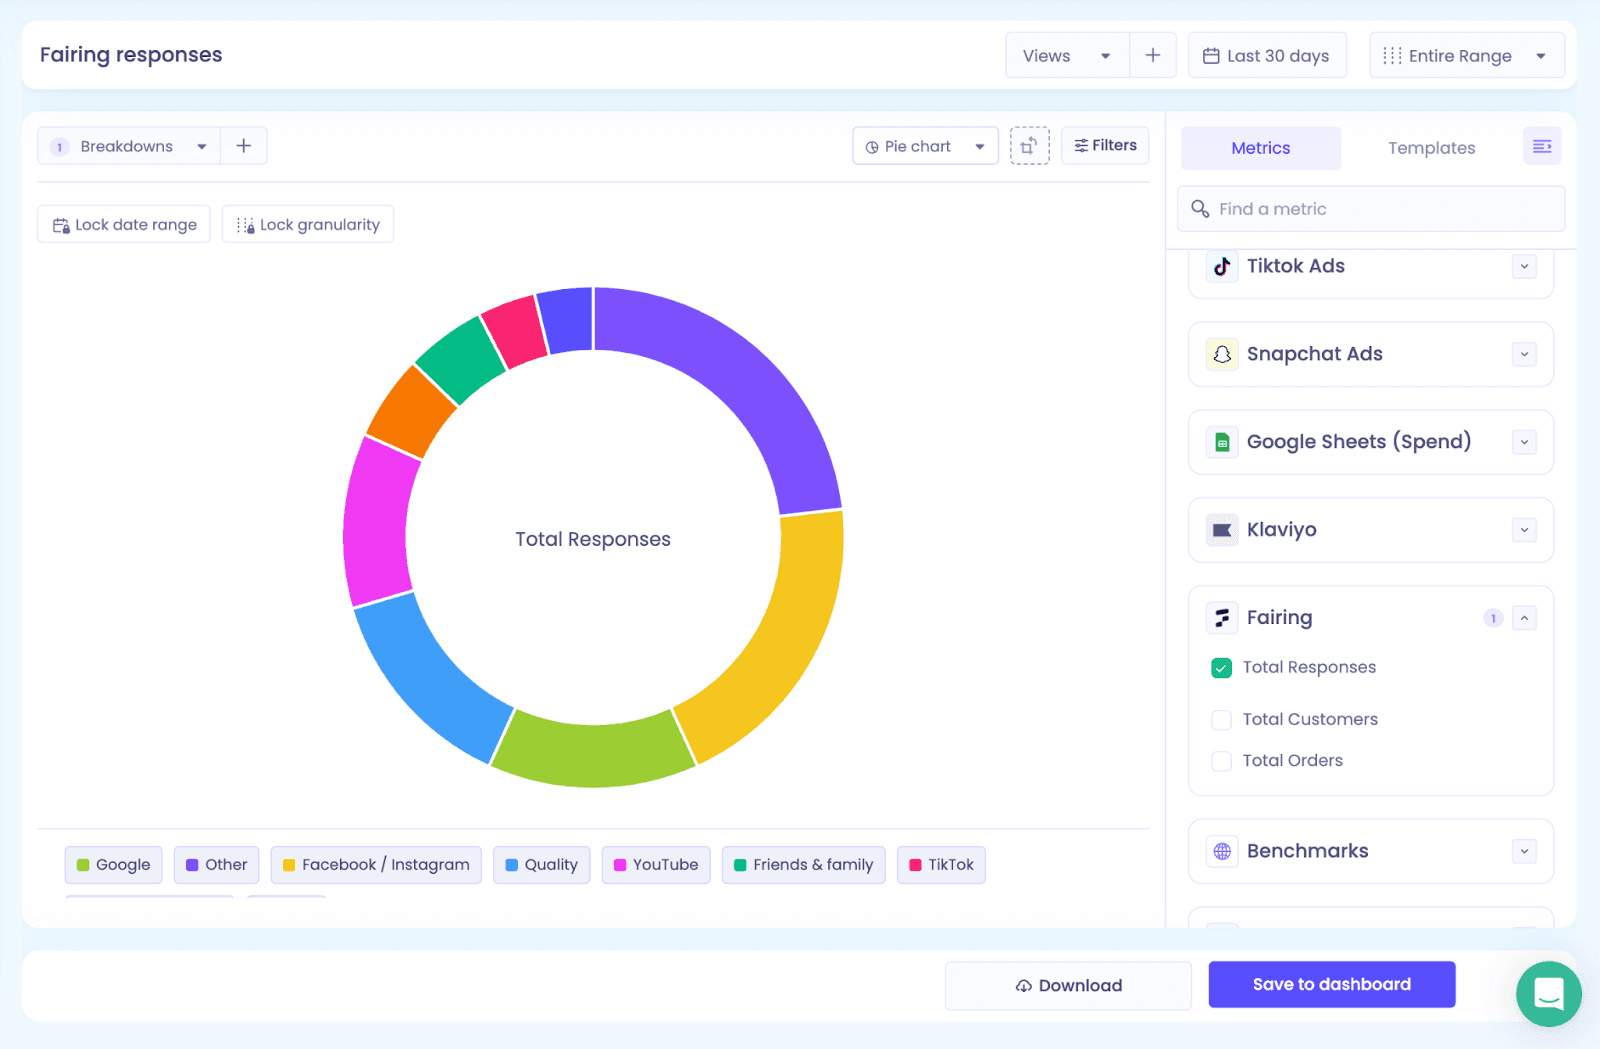The width and height of the screenshot is (1600, 1049).
Task: Click the Facebook / Instagram legend swatch
Action: click(x=289, y=865)
